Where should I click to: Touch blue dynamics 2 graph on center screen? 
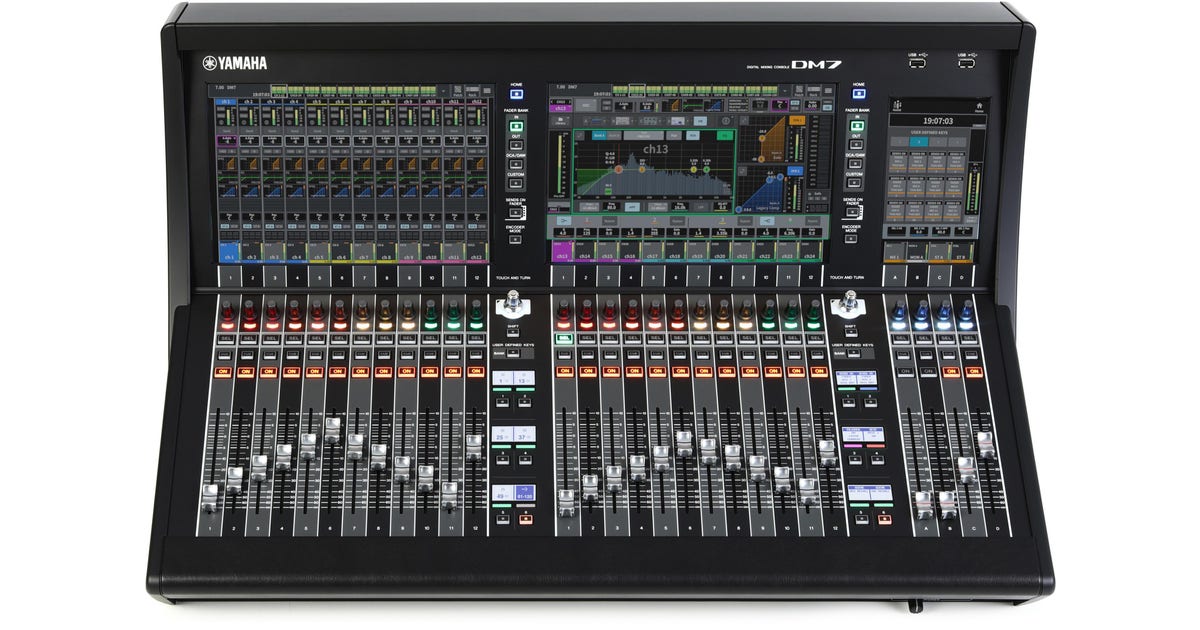[762, 189]
